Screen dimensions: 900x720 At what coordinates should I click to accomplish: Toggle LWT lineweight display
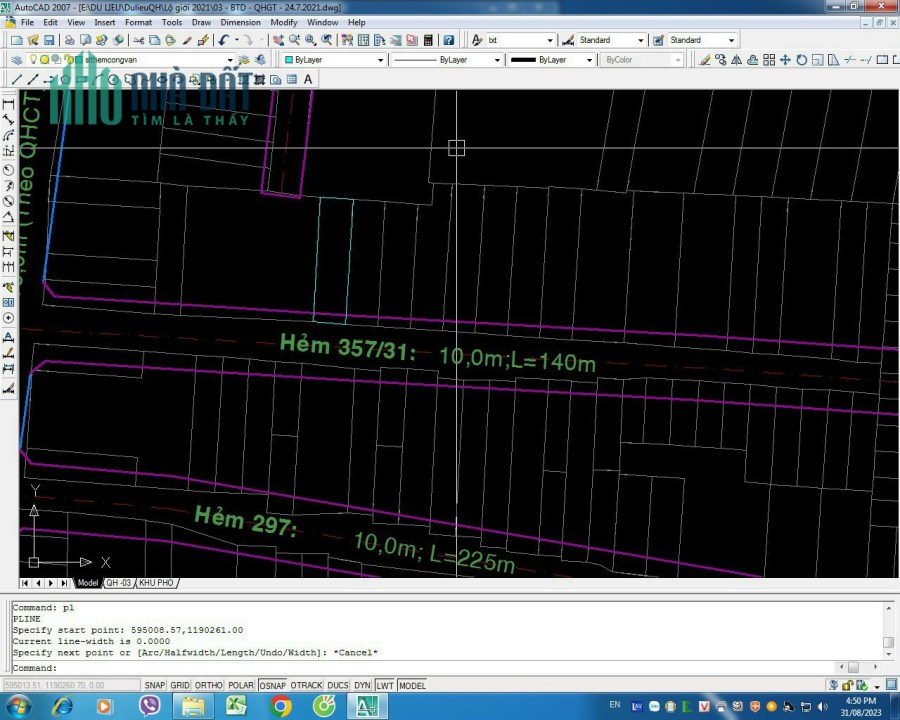385,685
